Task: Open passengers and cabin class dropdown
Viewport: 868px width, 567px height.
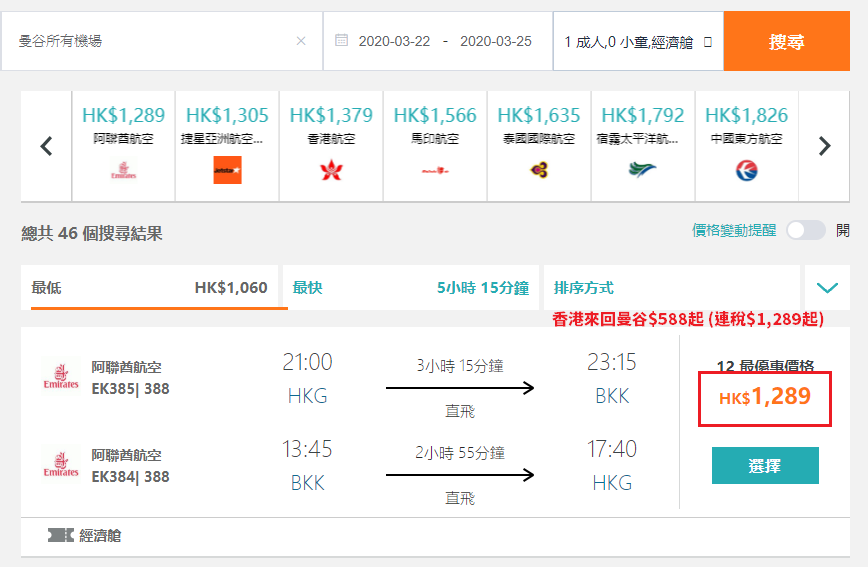Action: pyautogui.click(x=638, y=42)
